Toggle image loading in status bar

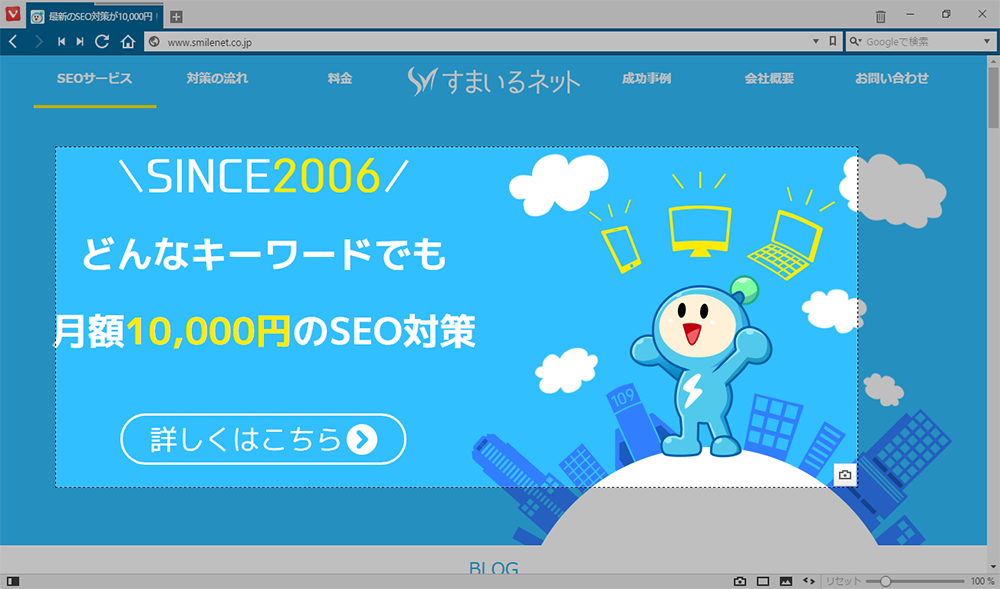click(x=786, y=581)
